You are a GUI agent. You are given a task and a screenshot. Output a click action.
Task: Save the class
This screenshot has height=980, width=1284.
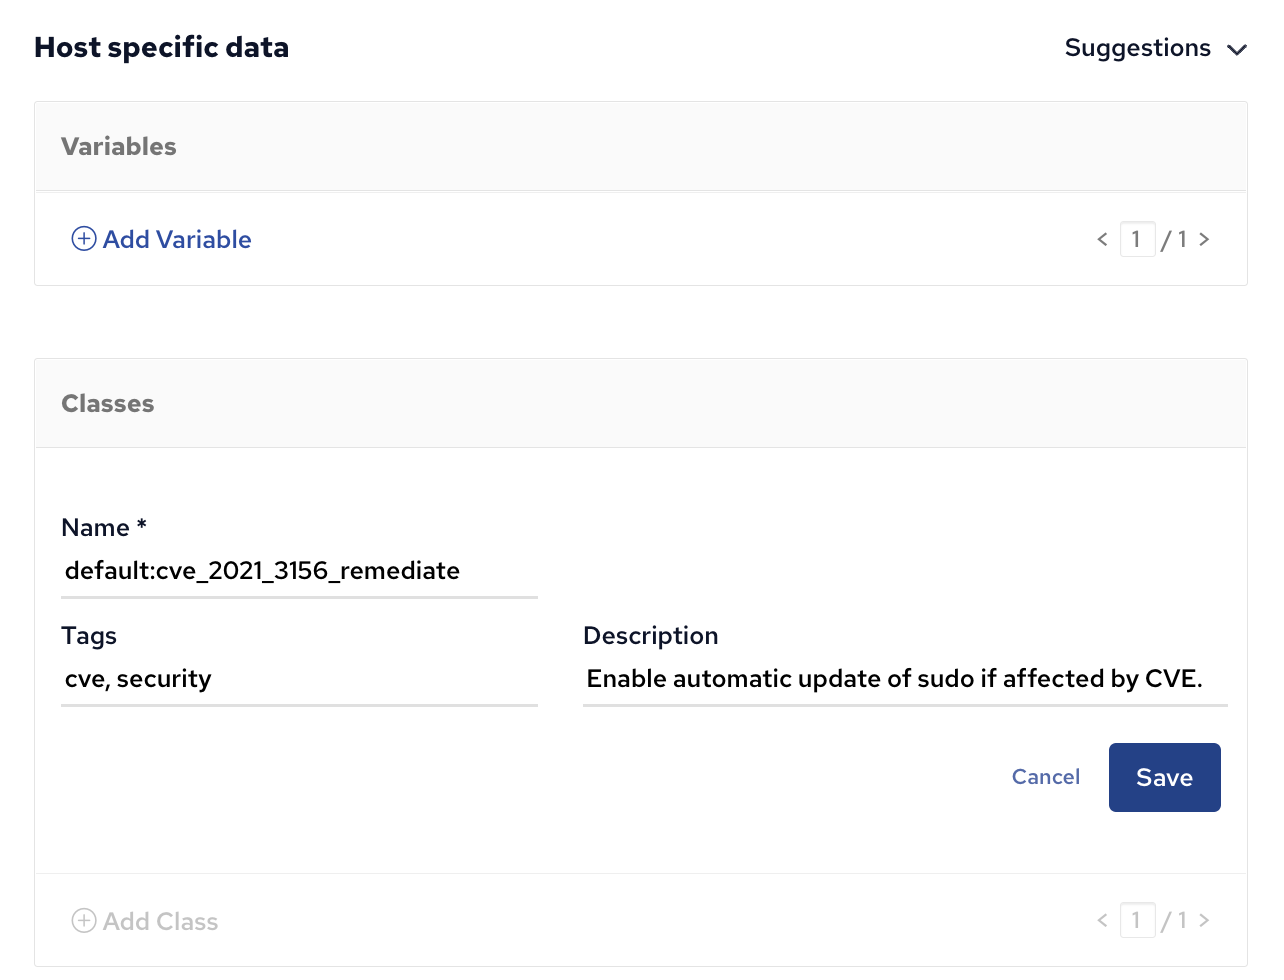point(1164,777)
